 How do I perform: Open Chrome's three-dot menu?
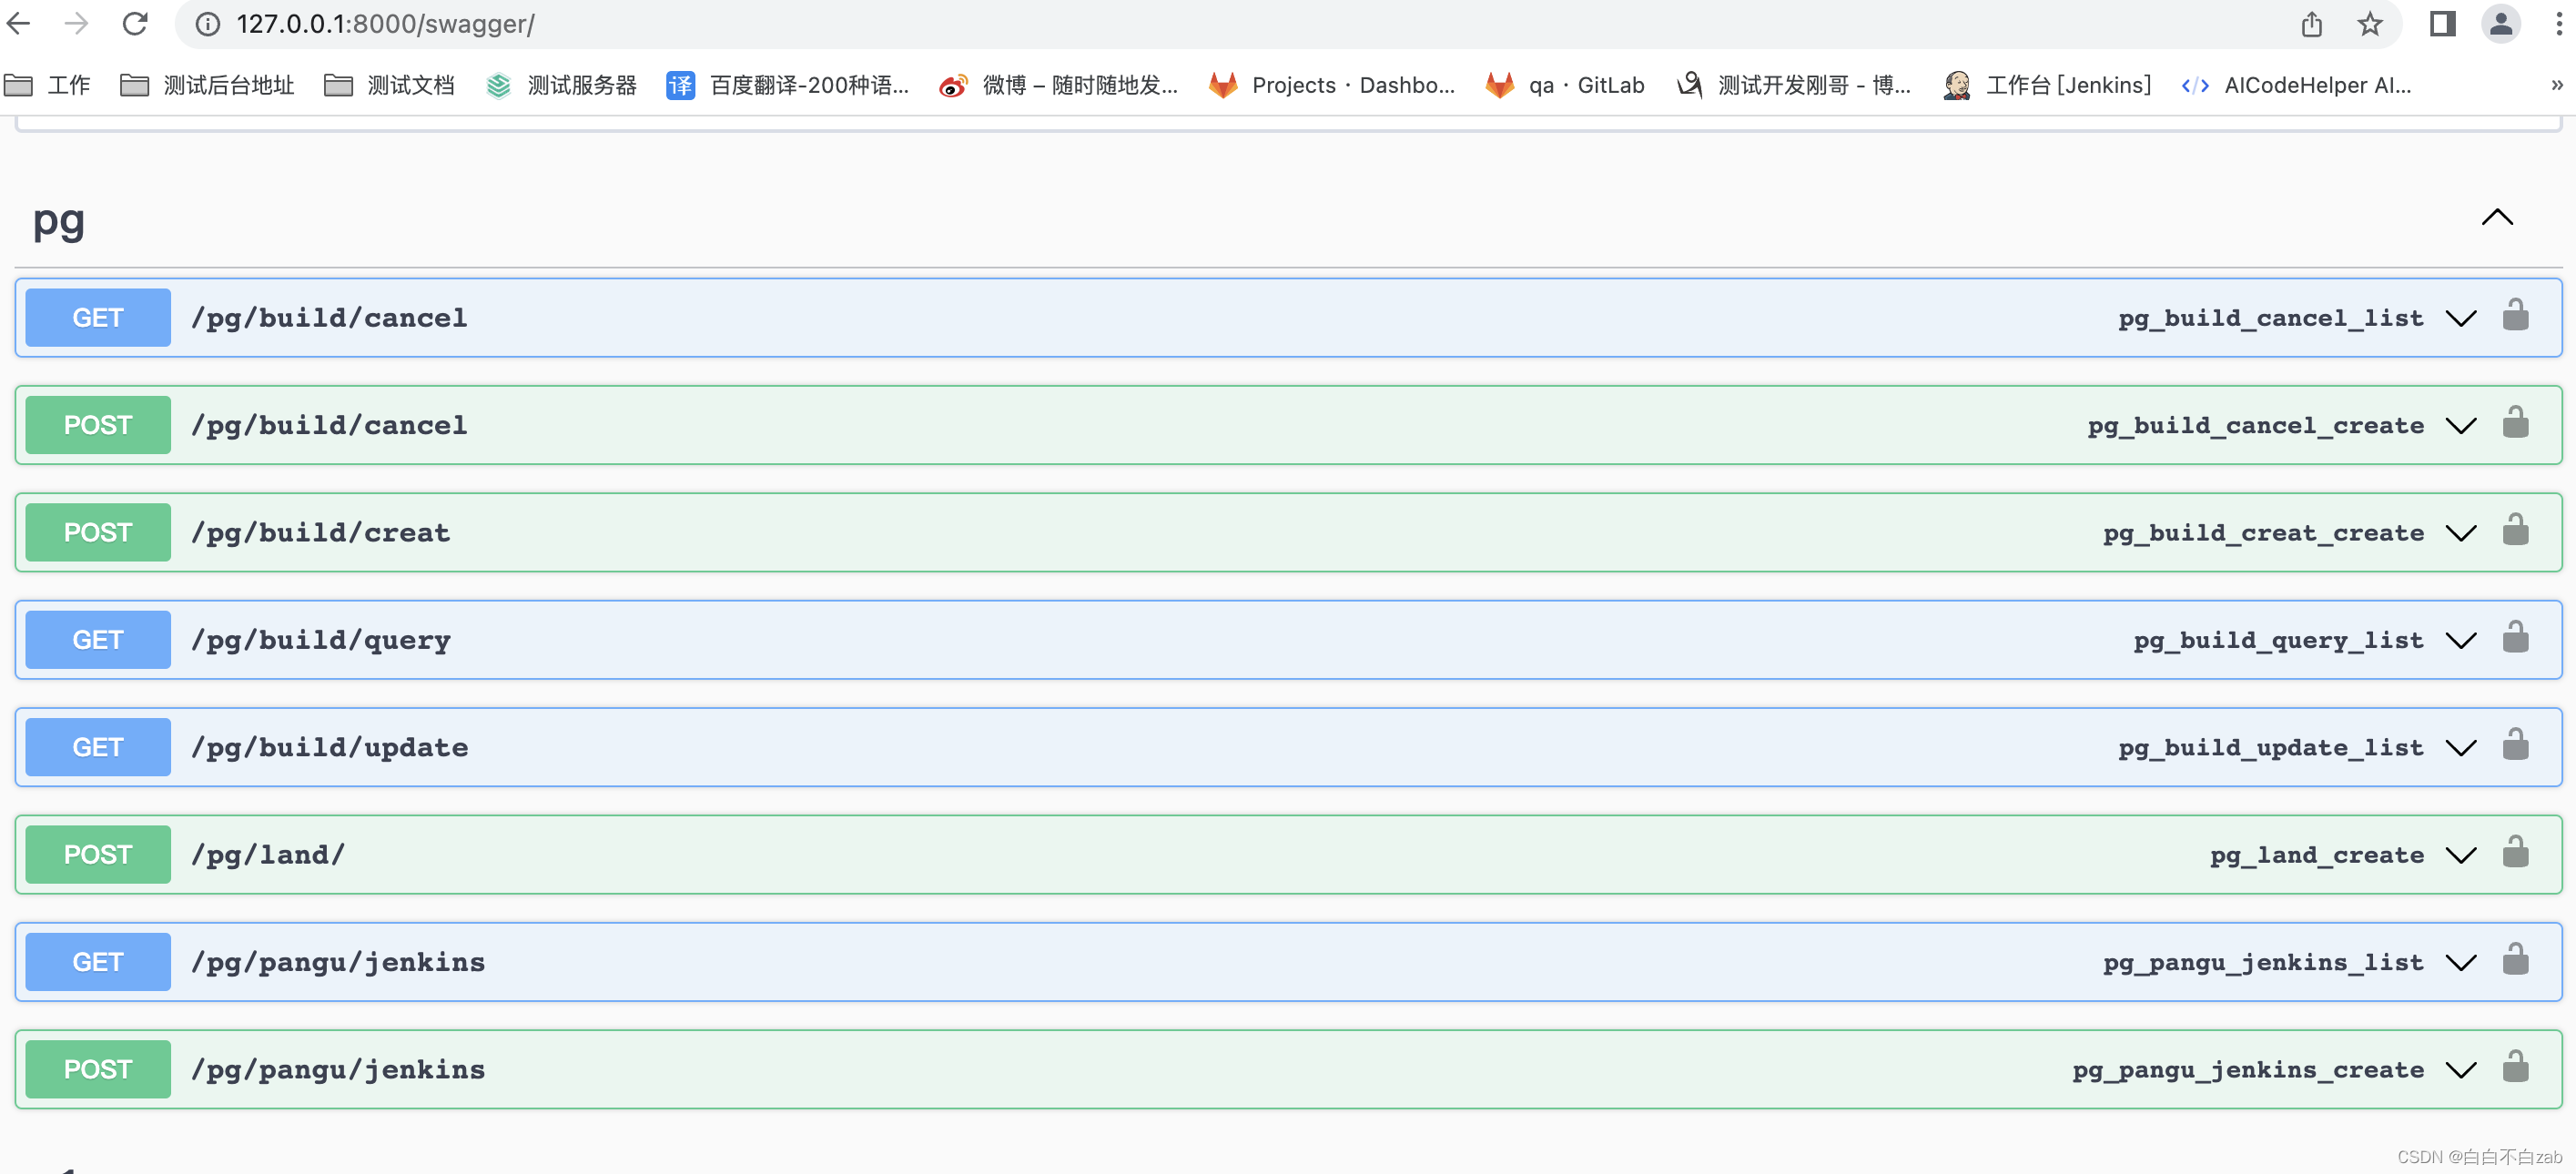tap(2556, 23)
